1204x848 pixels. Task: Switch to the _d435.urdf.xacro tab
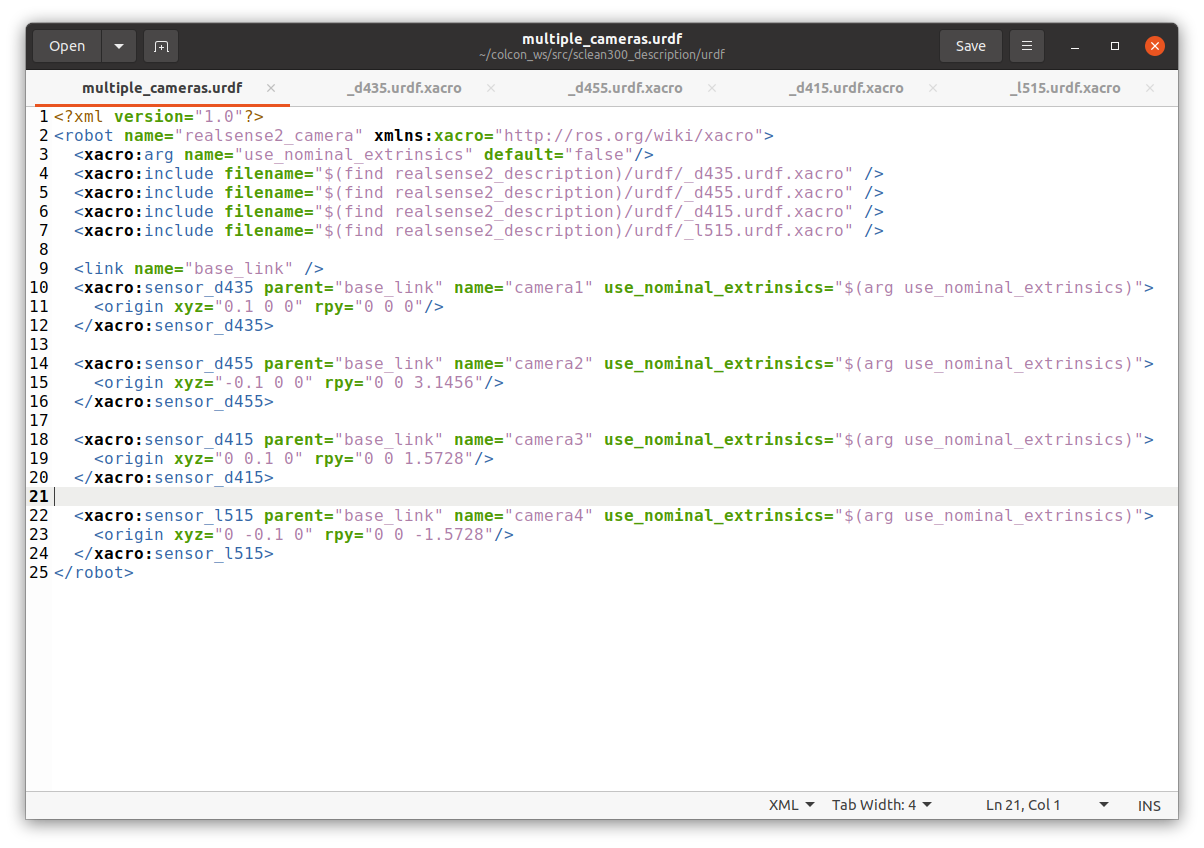(404, 88)
